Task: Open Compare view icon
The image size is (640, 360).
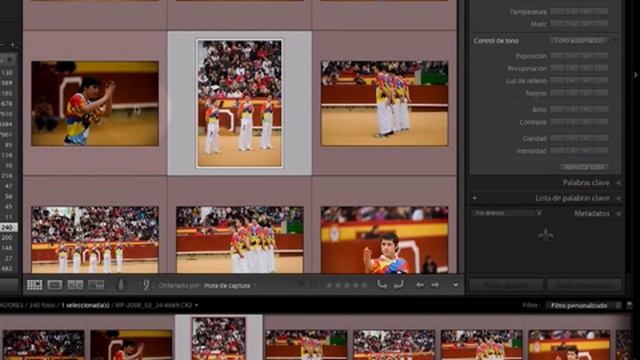Action: 75,285
